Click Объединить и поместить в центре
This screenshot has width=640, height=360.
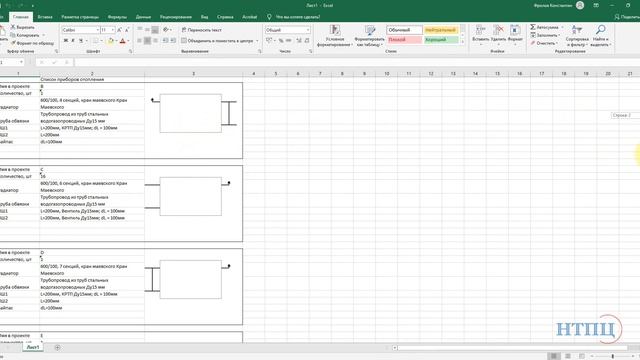point(217,41)
